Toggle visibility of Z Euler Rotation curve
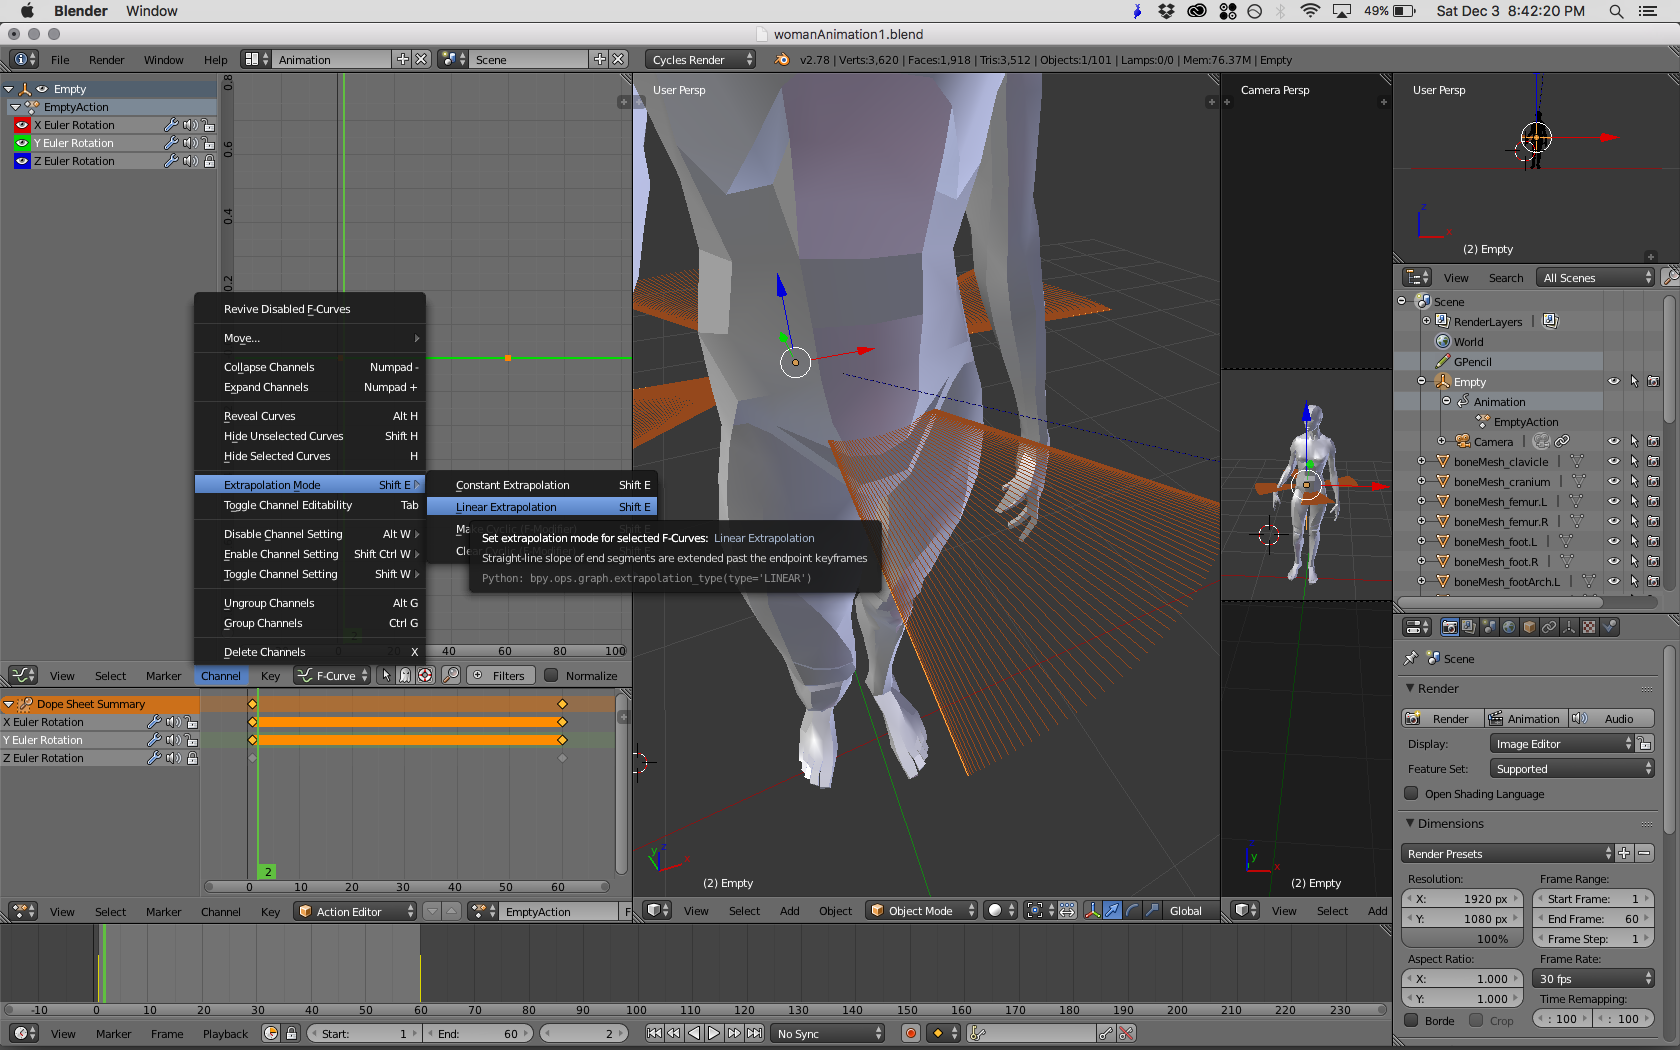Image resolution: width=1680 pixels, height=1050 pixels. 22,161
